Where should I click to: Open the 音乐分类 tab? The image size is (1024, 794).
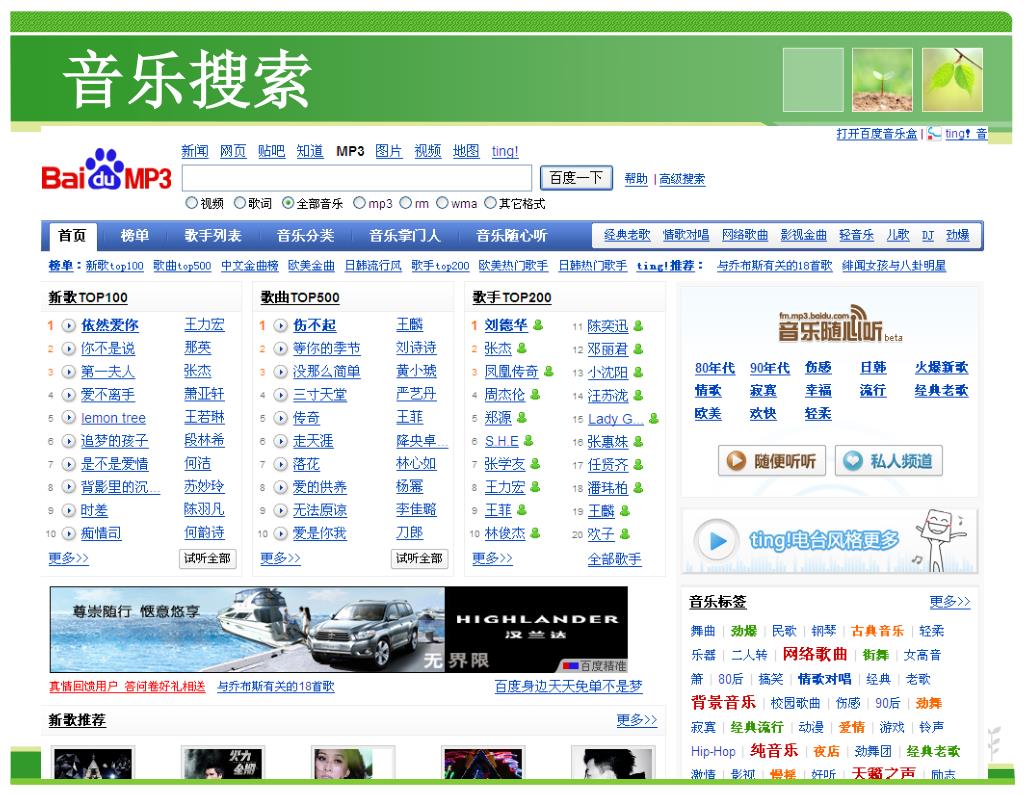(x=305, y=236)
